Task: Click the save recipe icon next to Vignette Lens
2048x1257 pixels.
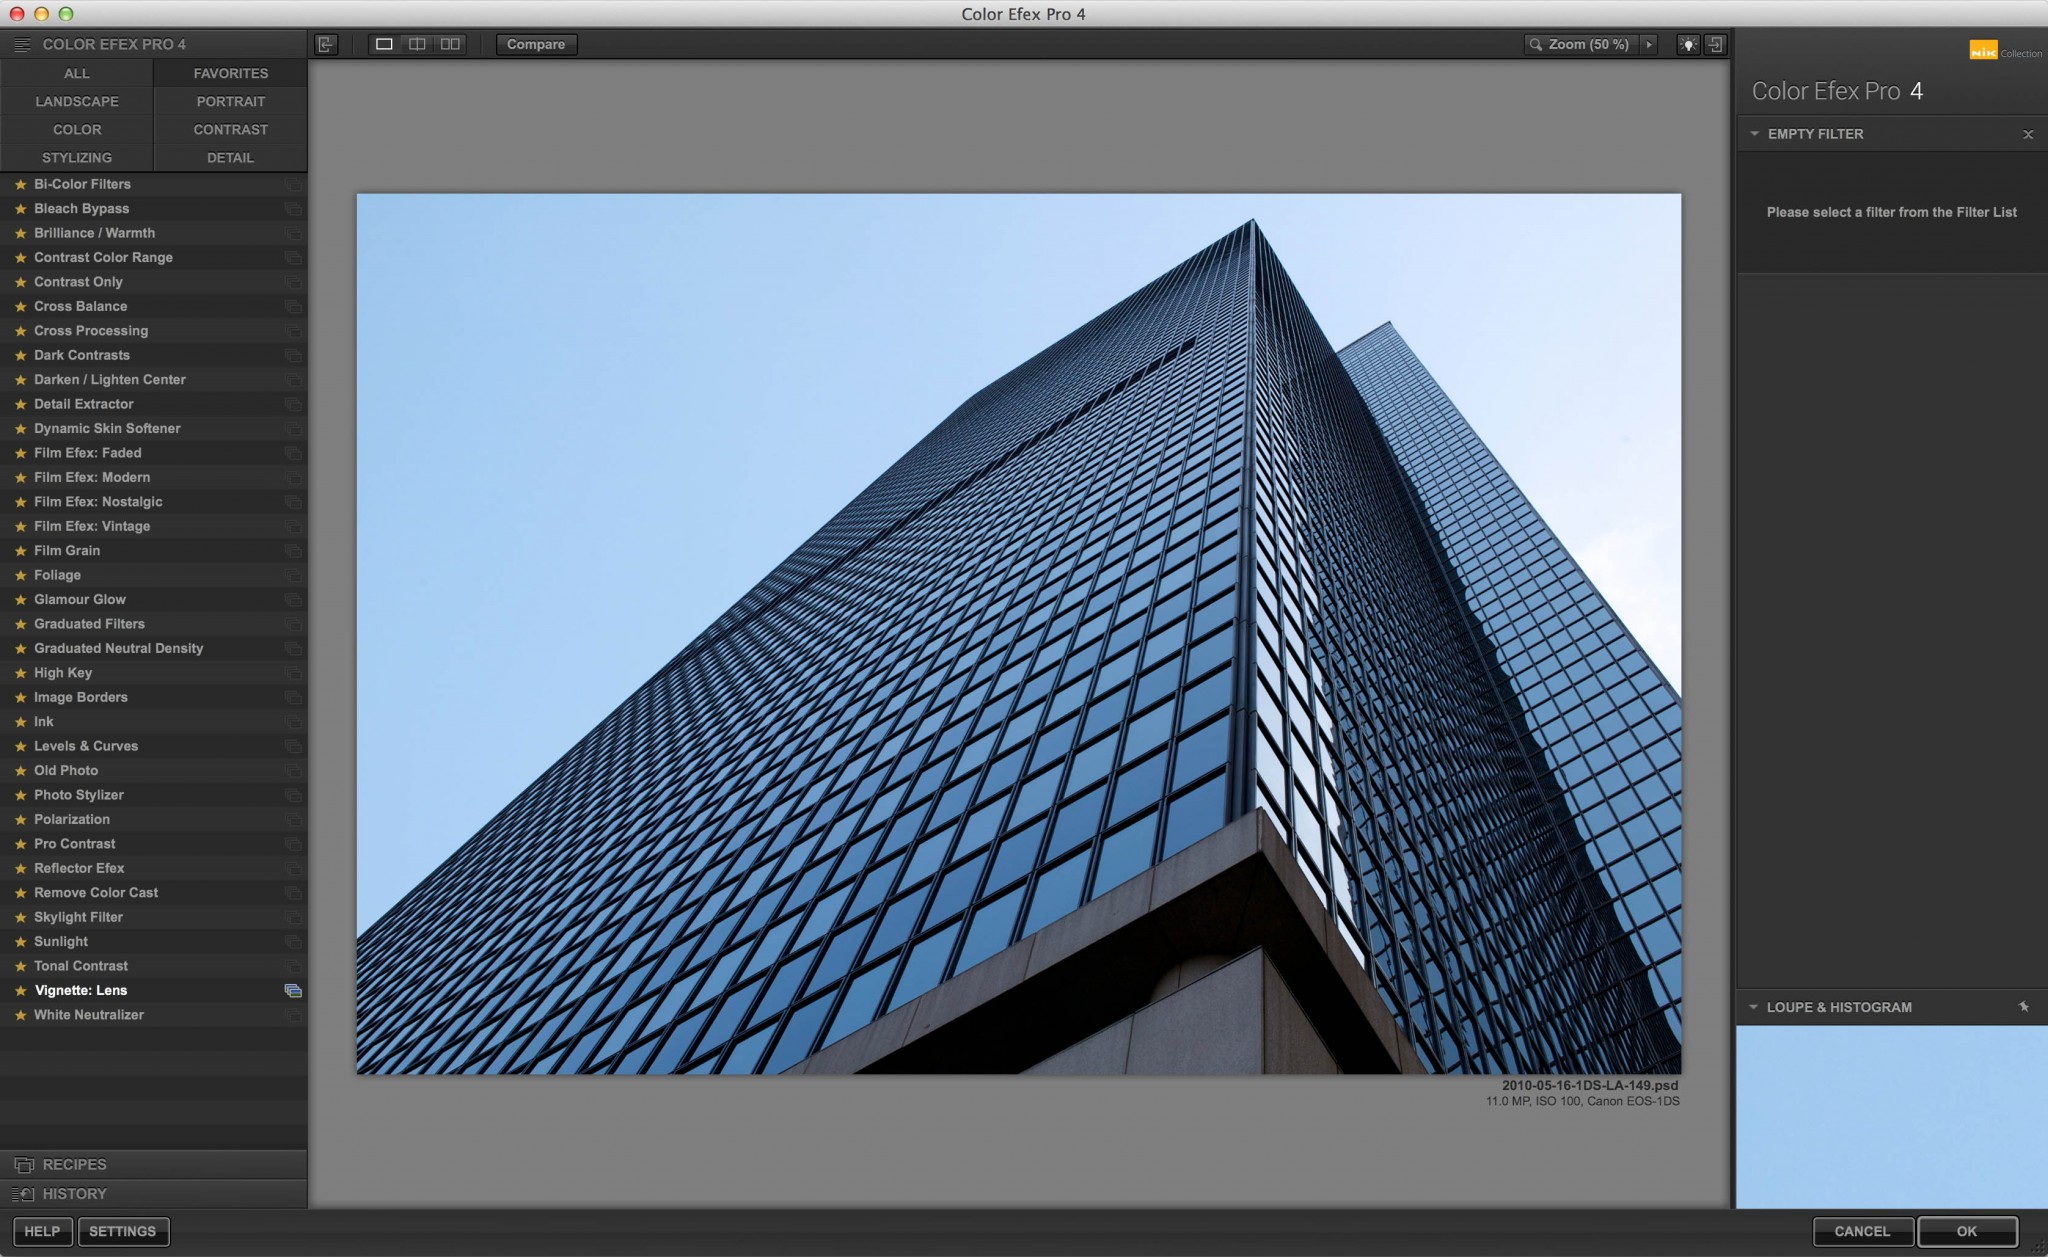Action: point(293,991)
